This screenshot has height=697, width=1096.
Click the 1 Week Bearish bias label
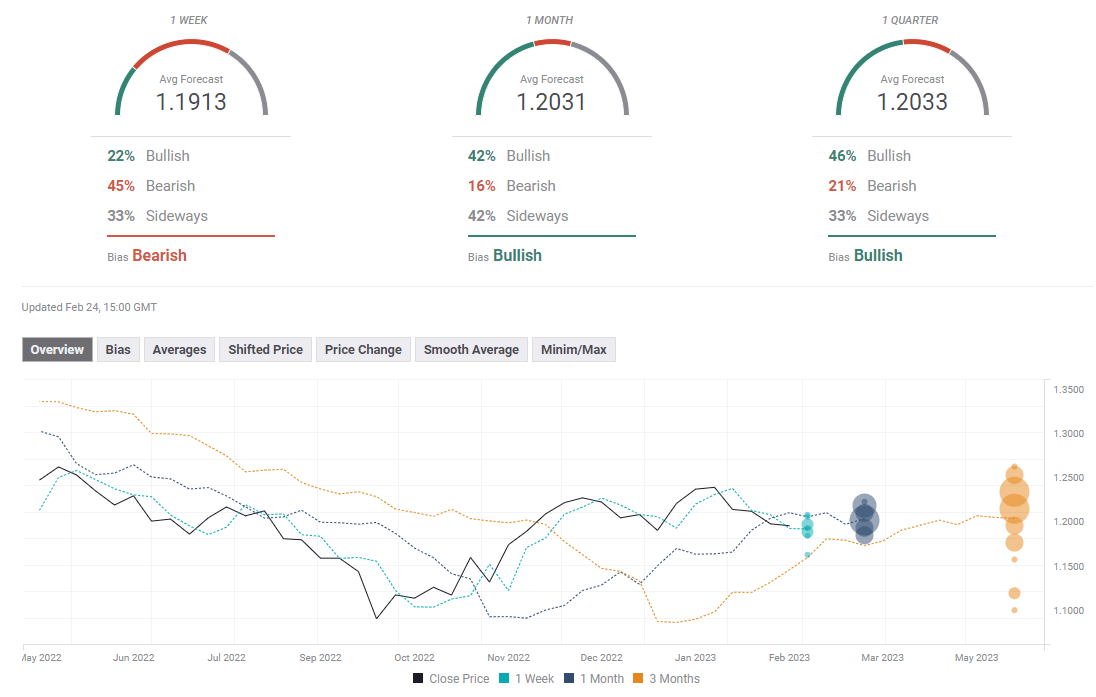(159, 256)
